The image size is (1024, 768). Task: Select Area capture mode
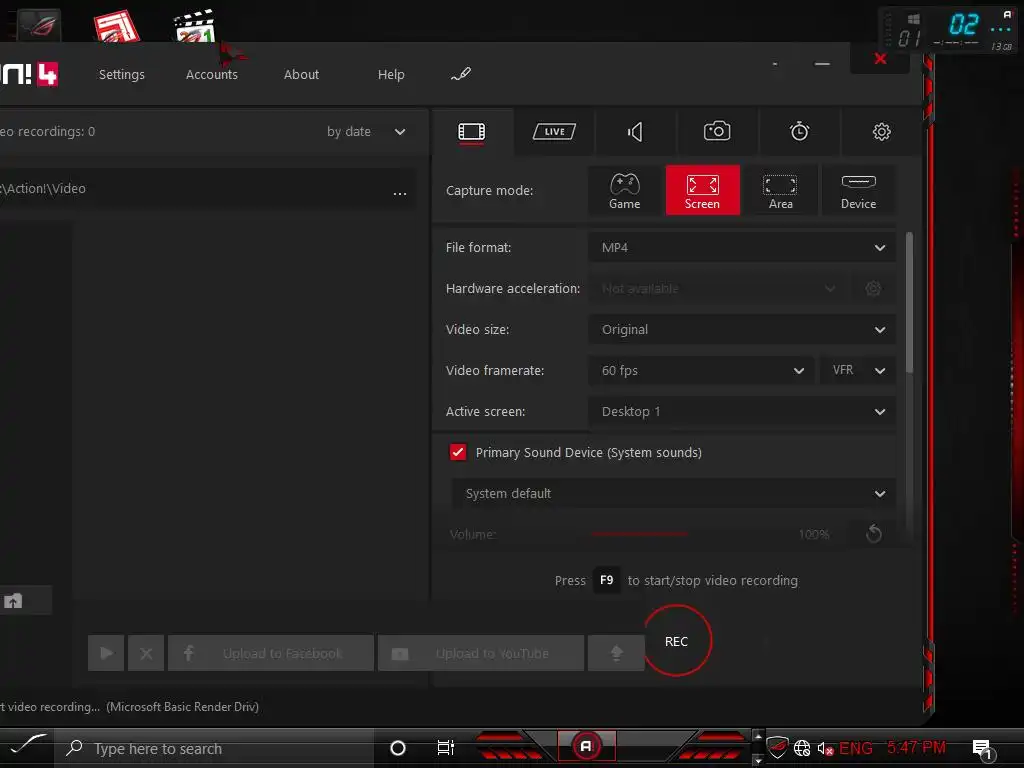[x=780, y=190]
